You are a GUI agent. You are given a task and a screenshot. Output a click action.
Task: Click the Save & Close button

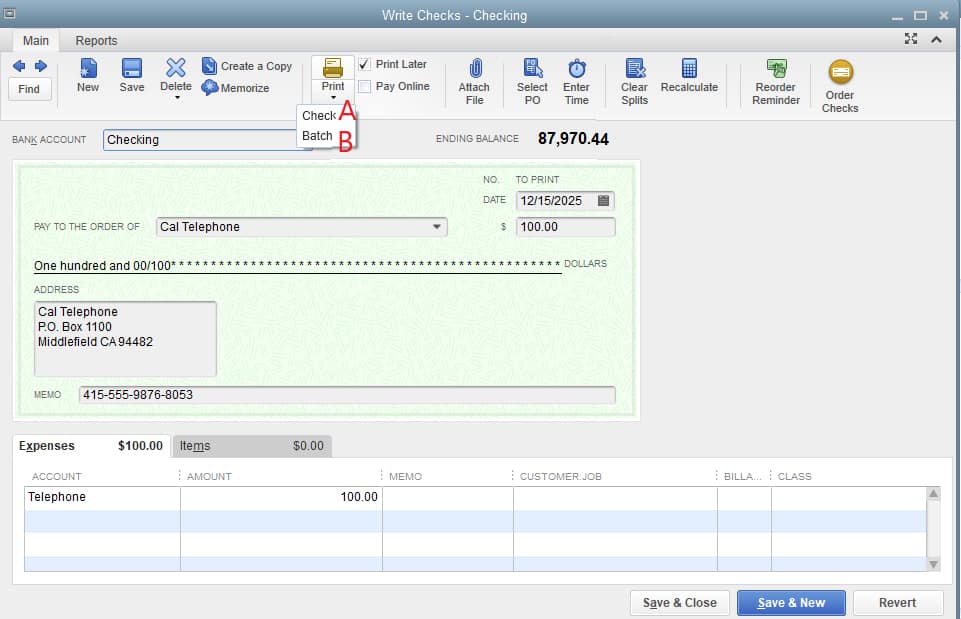click(x=679, y=602)
